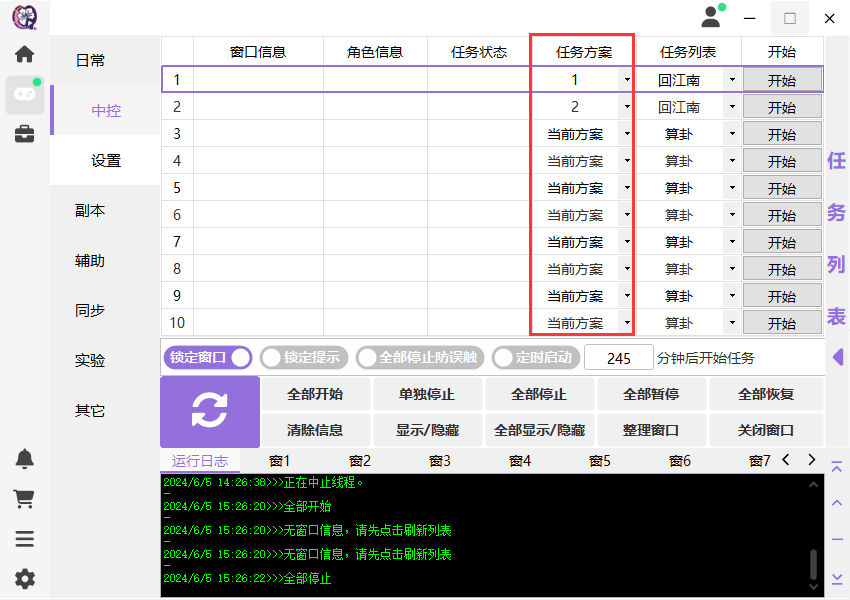Click the 全部停止 button
The height and width of the screenshot is (600, 850).
coord(539,394)
